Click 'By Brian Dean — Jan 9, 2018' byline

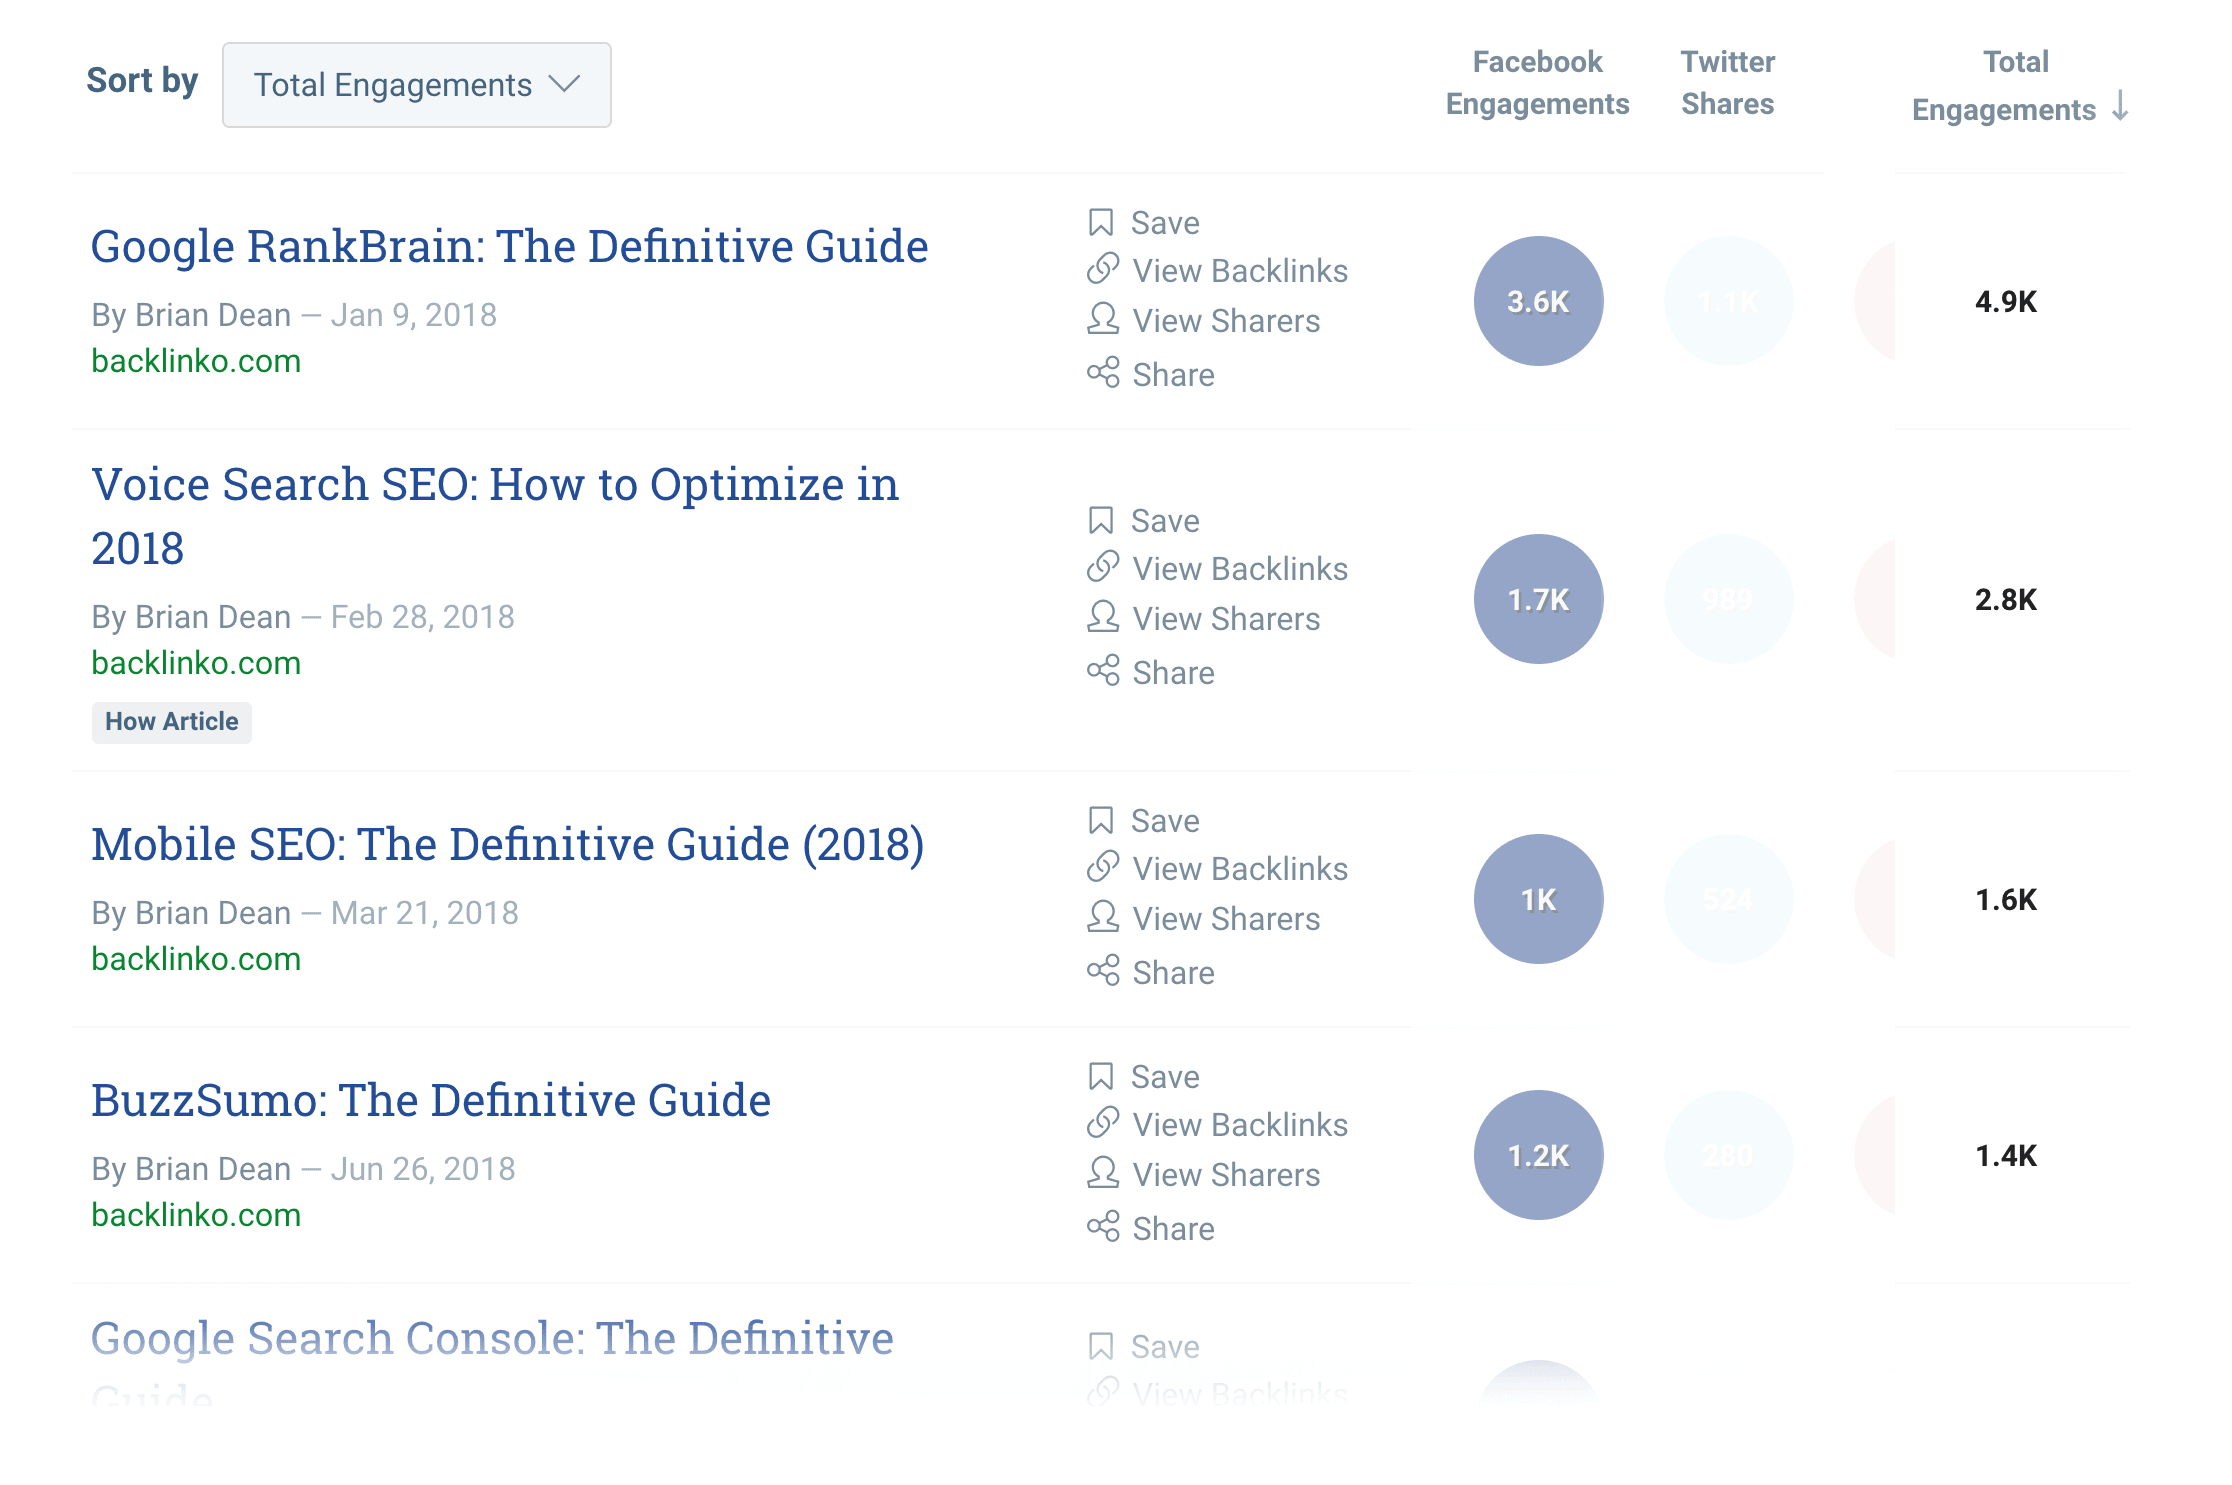[294, 315]
